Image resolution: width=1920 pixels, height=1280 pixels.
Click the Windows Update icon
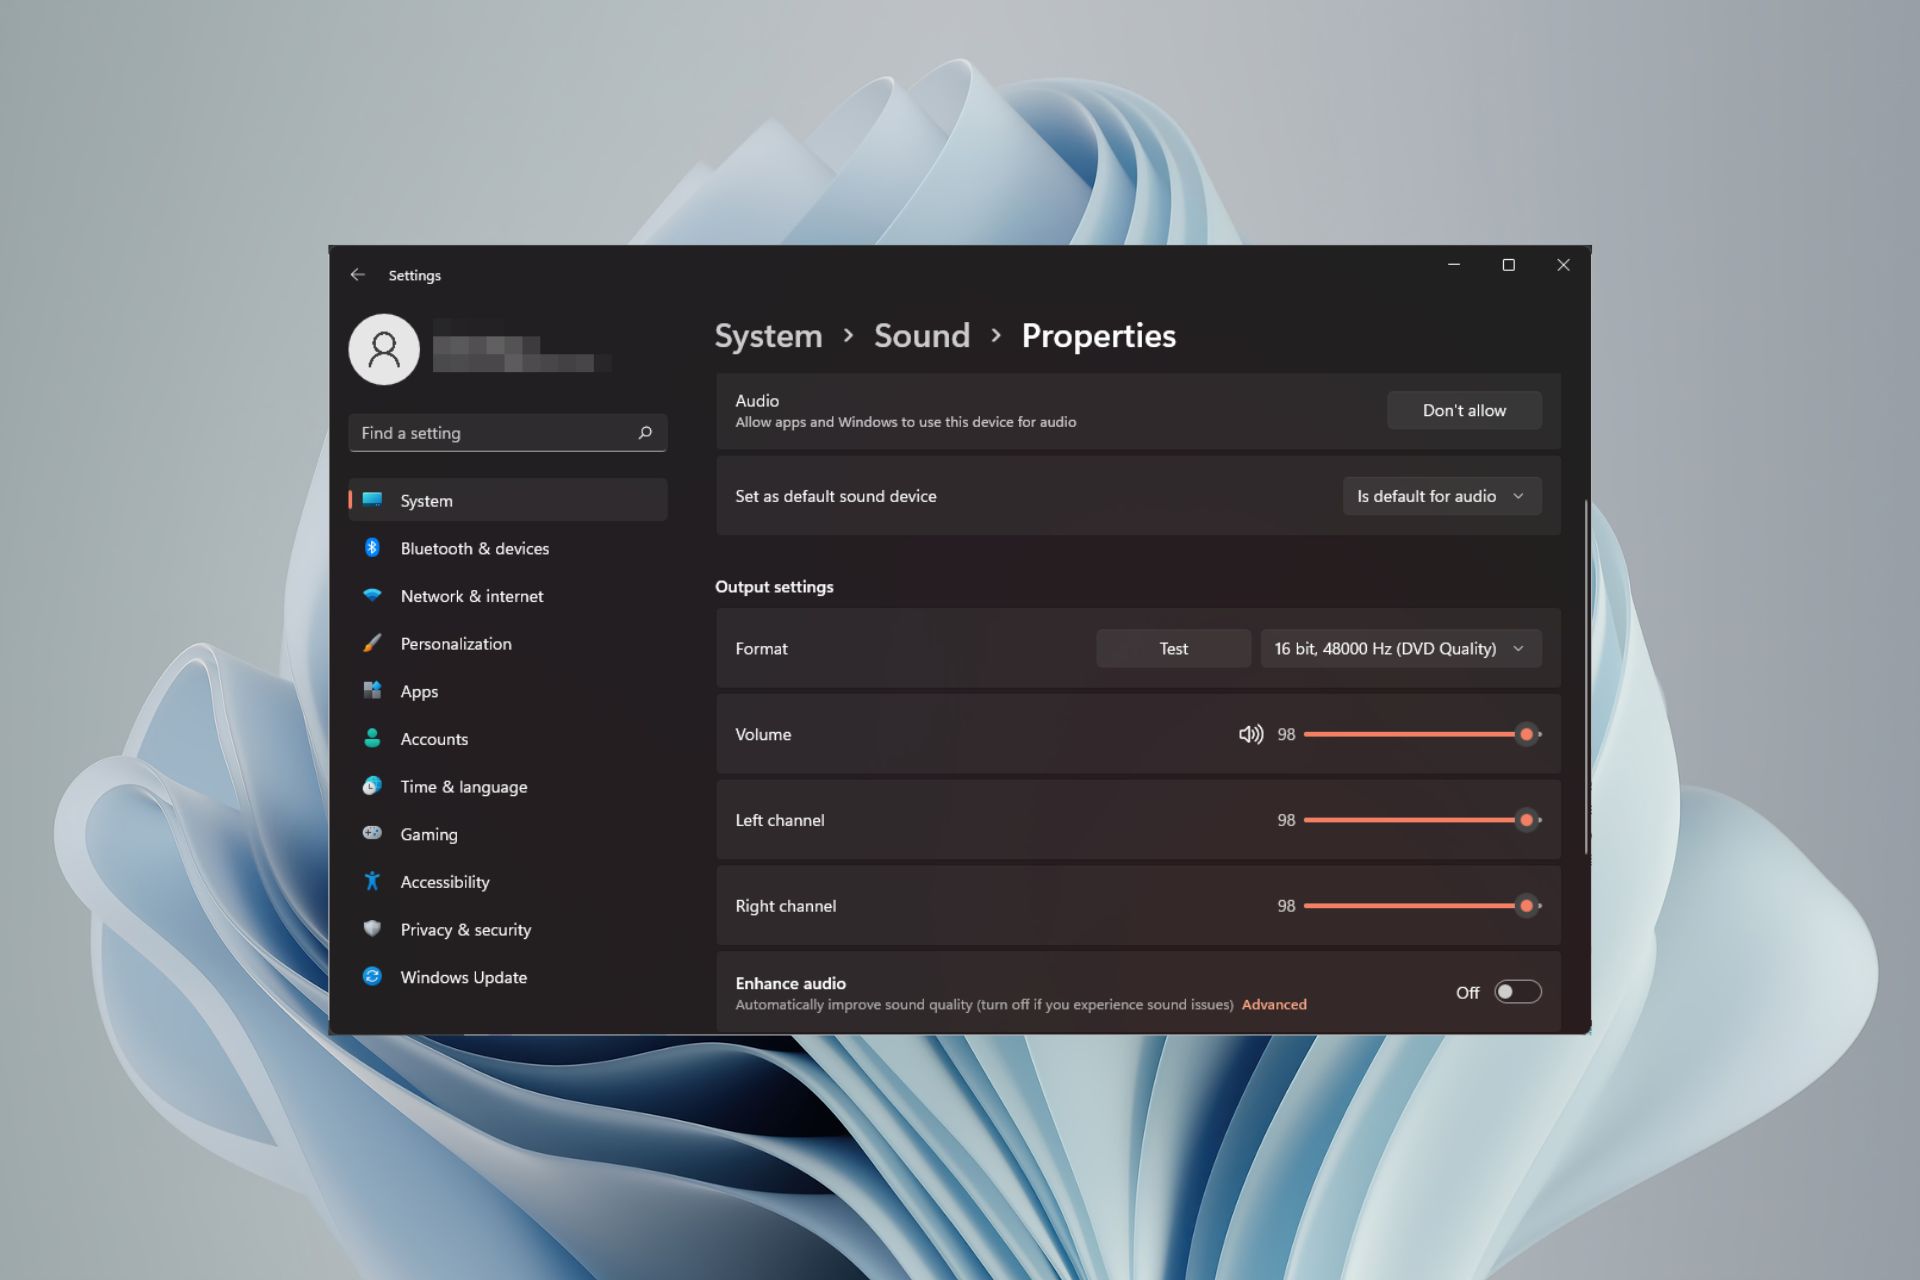click(372, 977)
